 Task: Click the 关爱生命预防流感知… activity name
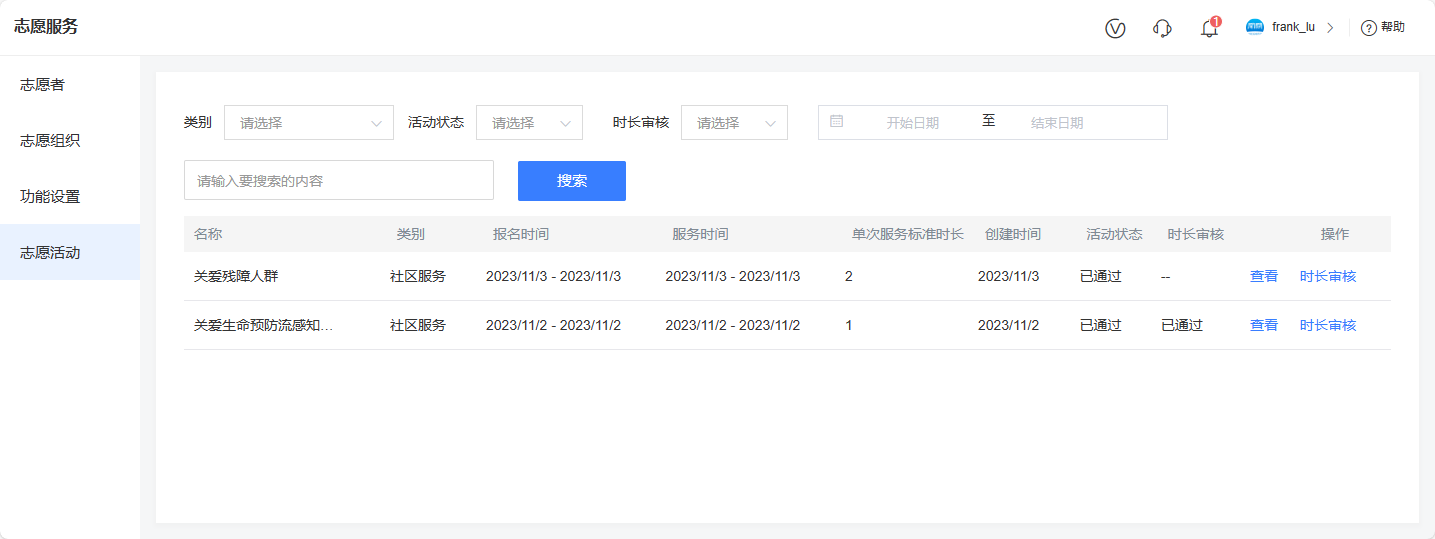263,325
